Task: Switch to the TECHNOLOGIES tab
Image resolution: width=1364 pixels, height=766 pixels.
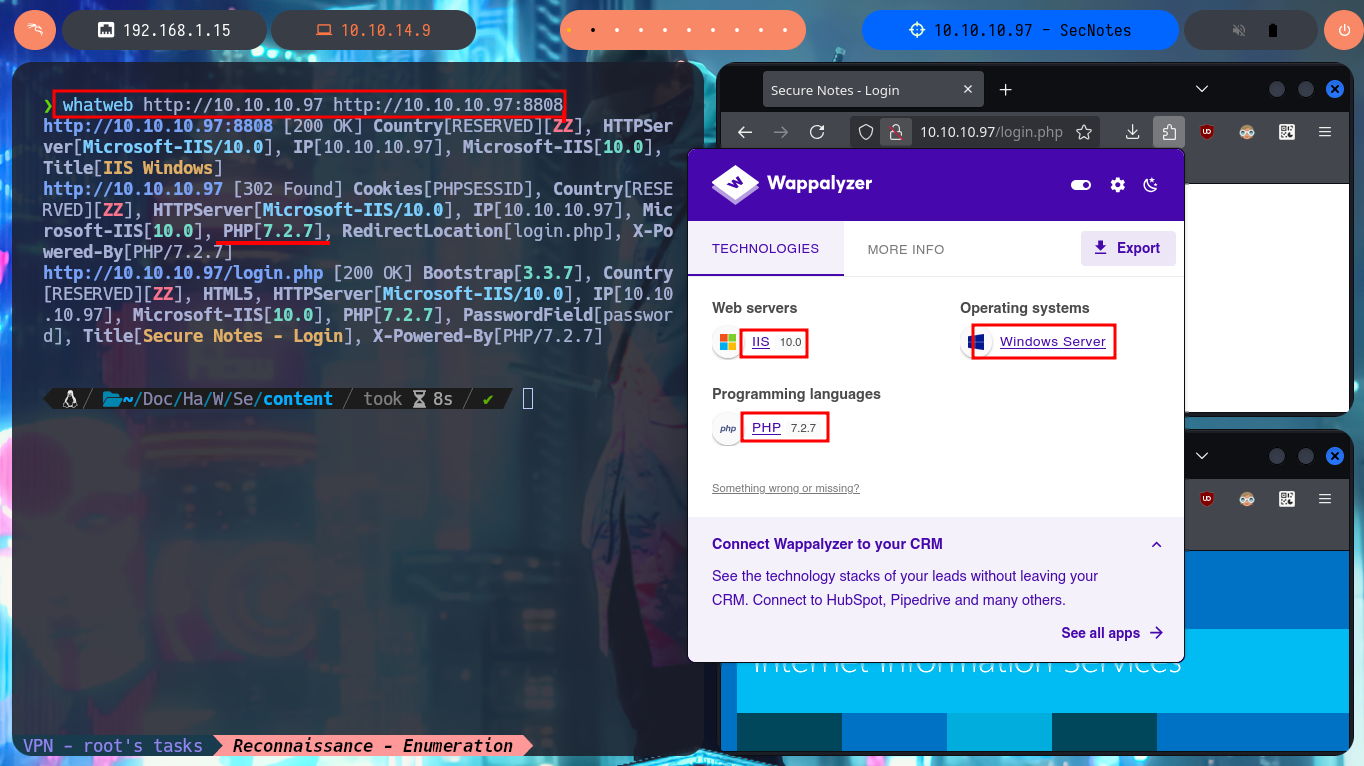Action: coord(766,248)
